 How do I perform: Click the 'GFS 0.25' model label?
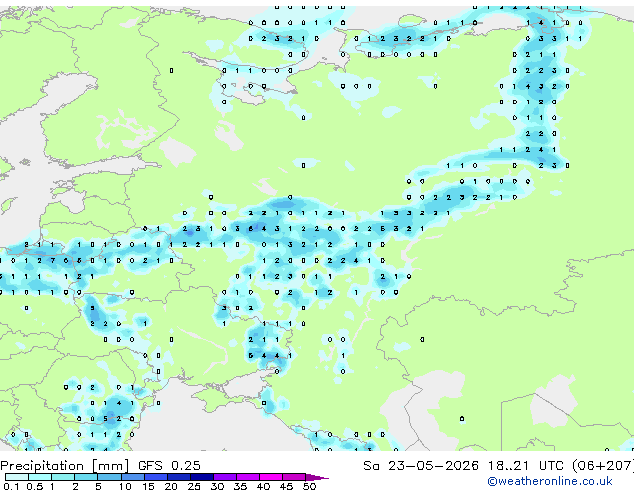169,465
